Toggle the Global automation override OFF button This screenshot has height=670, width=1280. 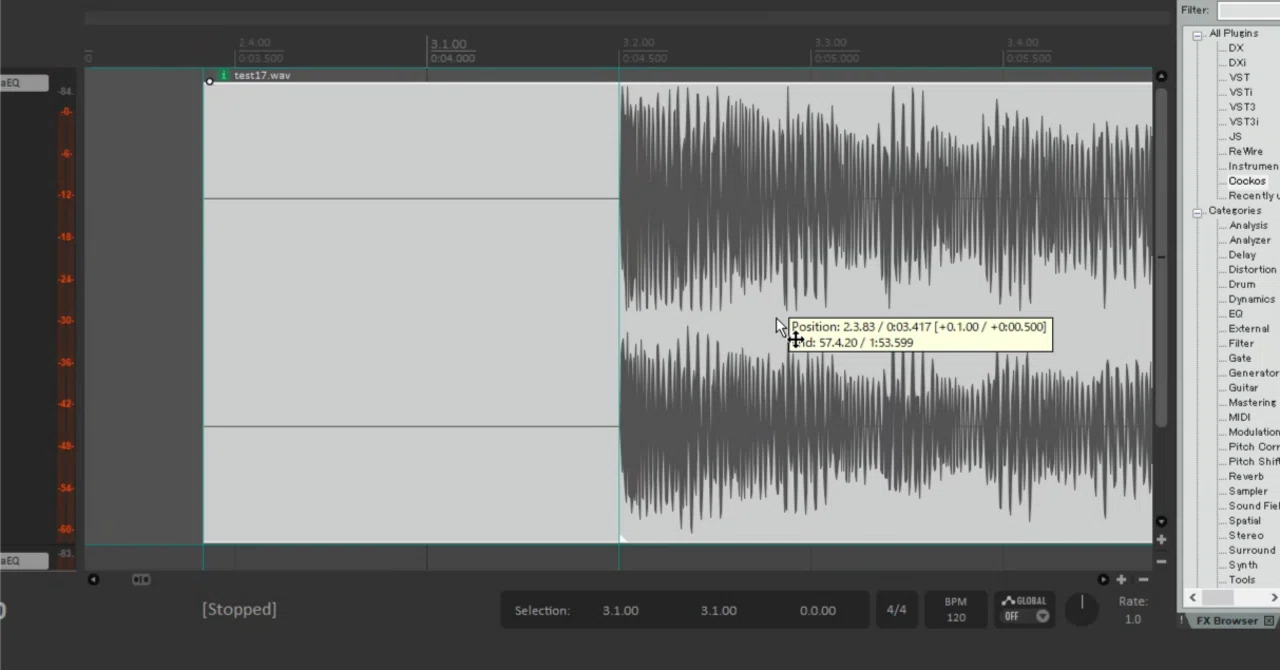point(1012,616)
